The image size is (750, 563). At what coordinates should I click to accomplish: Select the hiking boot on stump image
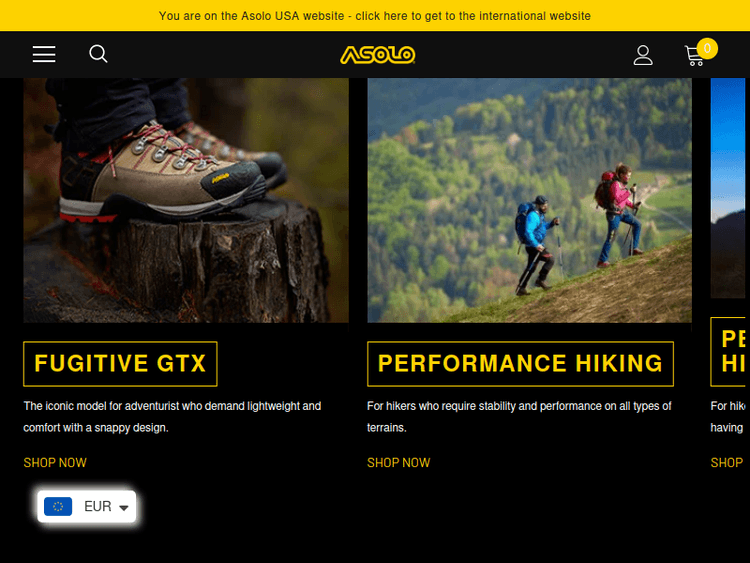[186, 200]
